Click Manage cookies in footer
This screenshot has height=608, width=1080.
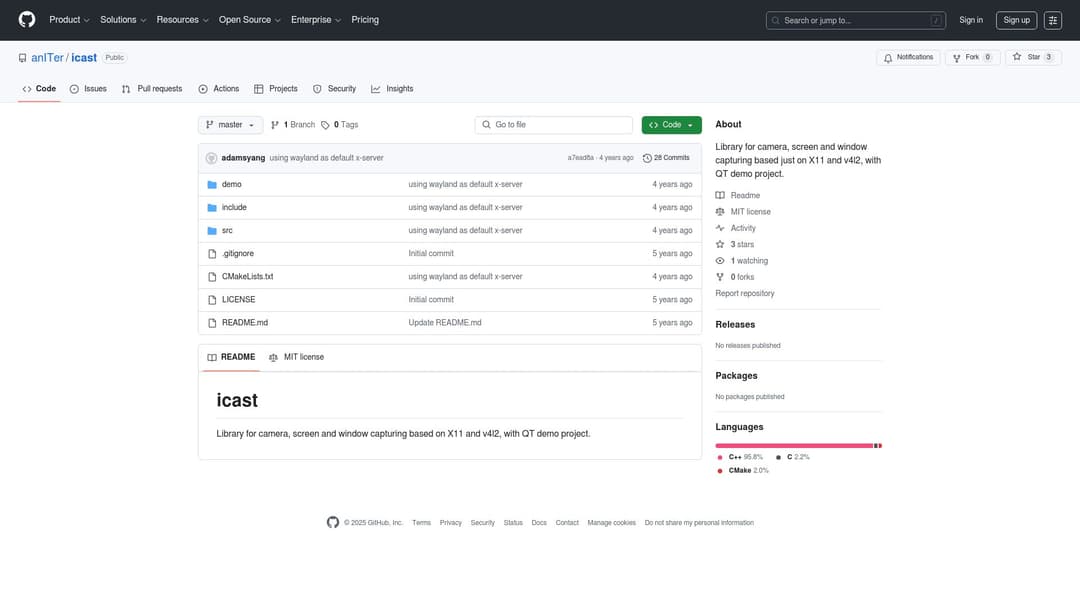[611, 523]
